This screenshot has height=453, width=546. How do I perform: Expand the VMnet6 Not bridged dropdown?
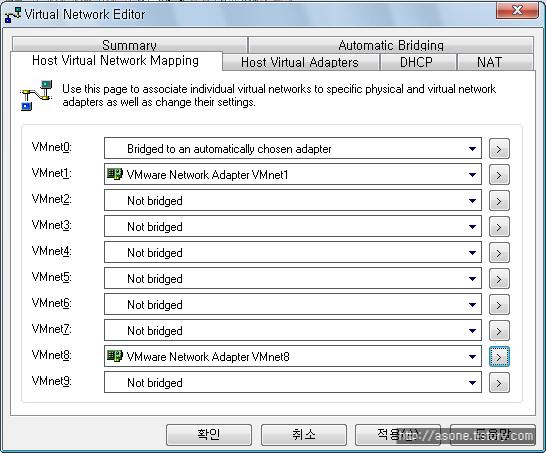292,305
